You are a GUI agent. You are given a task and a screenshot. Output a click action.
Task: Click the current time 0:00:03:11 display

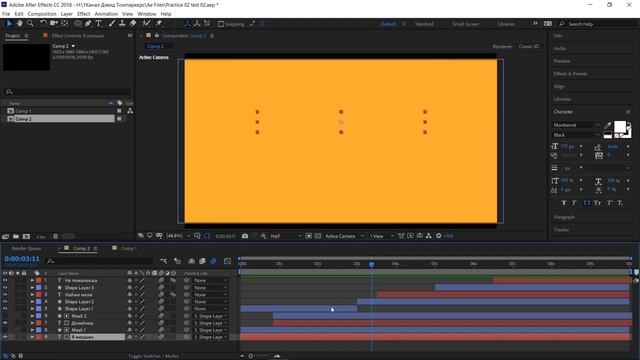(x=22, y=259)
